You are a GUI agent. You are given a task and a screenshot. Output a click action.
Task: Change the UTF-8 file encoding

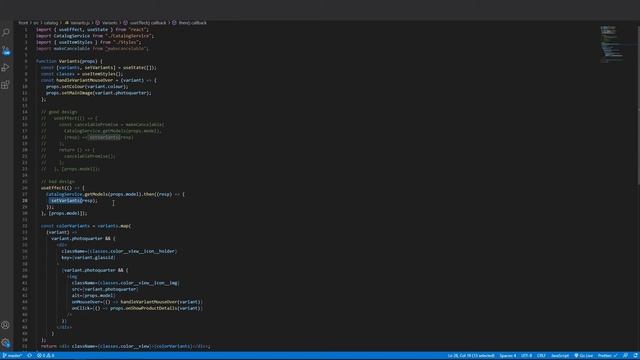point(526,356)
